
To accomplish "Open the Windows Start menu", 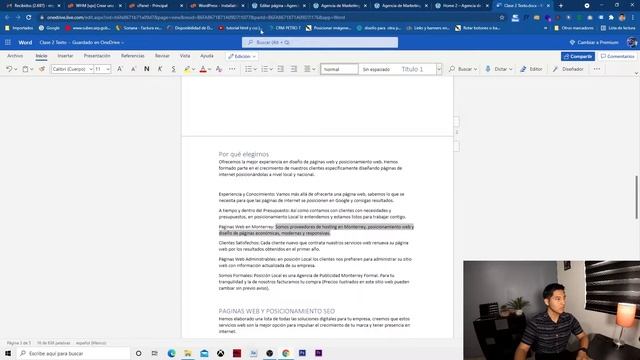I will [8, 353].
